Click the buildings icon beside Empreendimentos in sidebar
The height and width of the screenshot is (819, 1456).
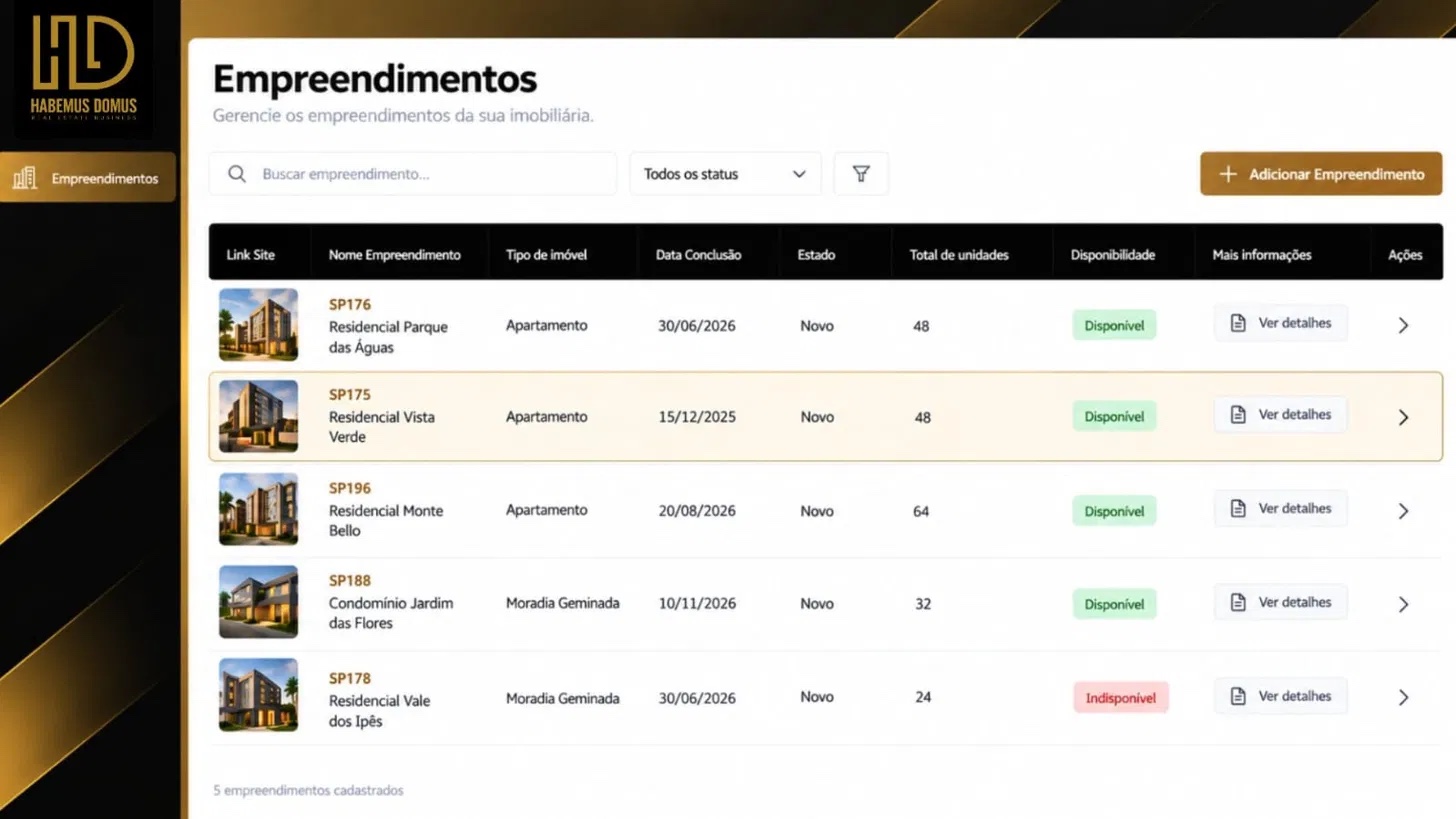click(x=25, y=178)
